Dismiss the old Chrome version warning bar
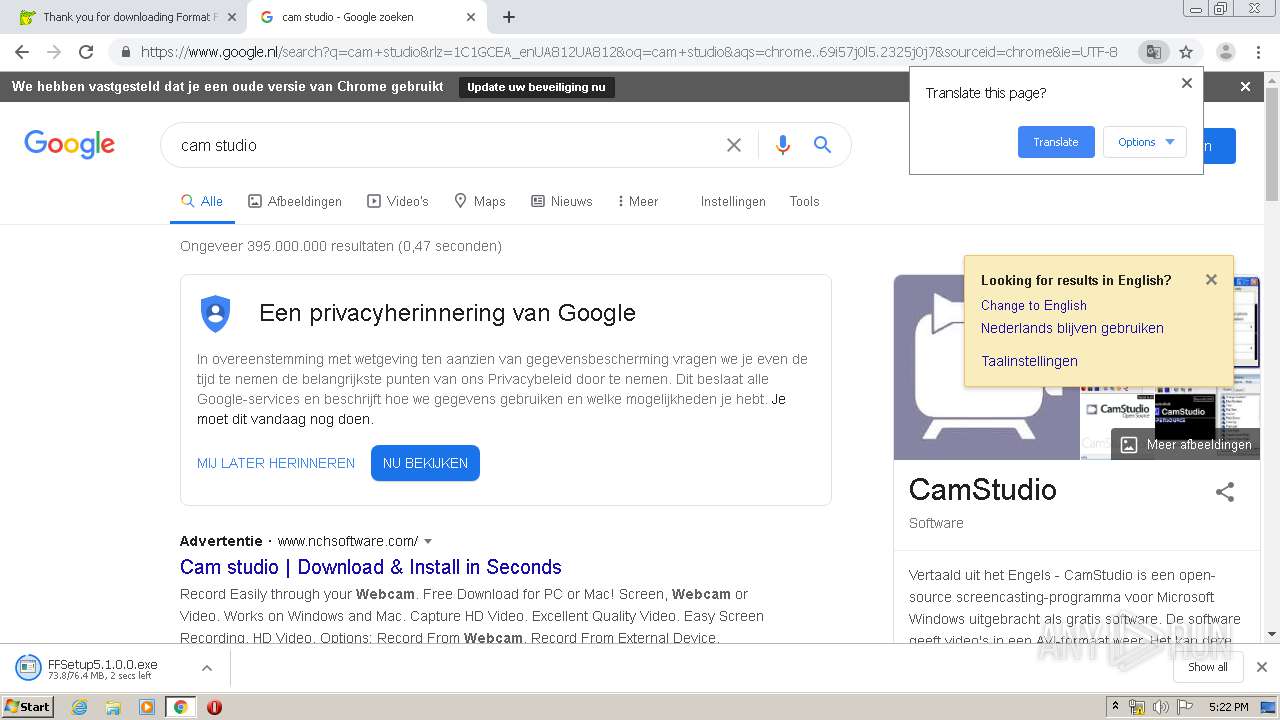 click(x=1245, y=87)
